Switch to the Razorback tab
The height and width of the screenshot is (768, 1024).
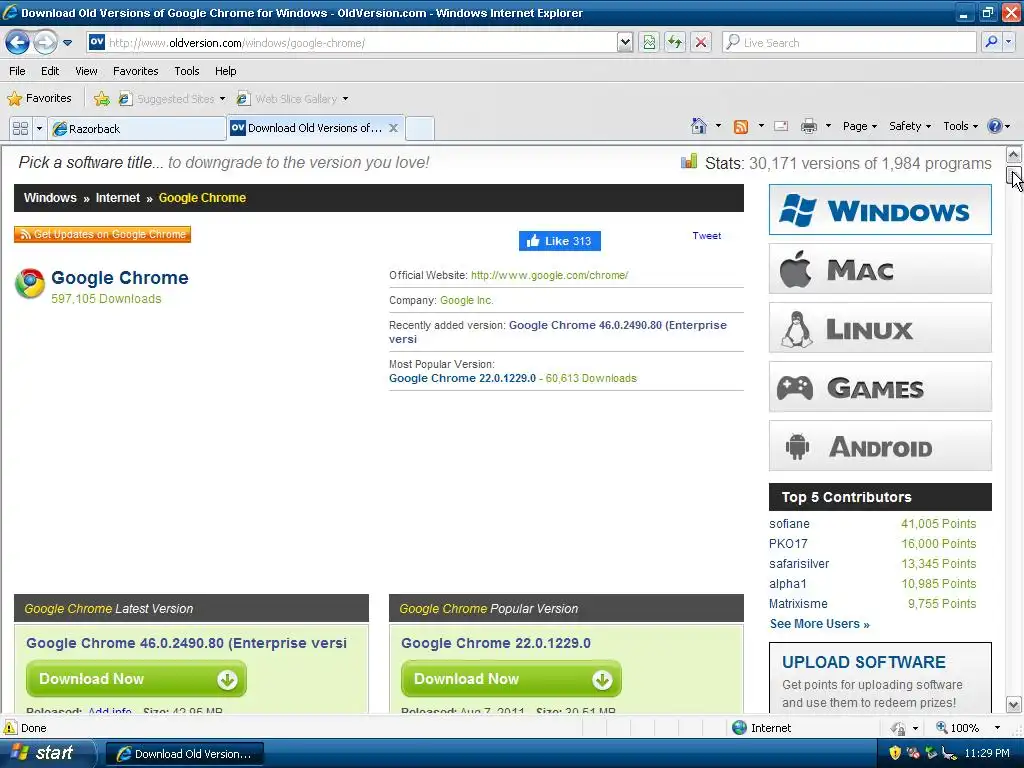(x=137, y=129)
